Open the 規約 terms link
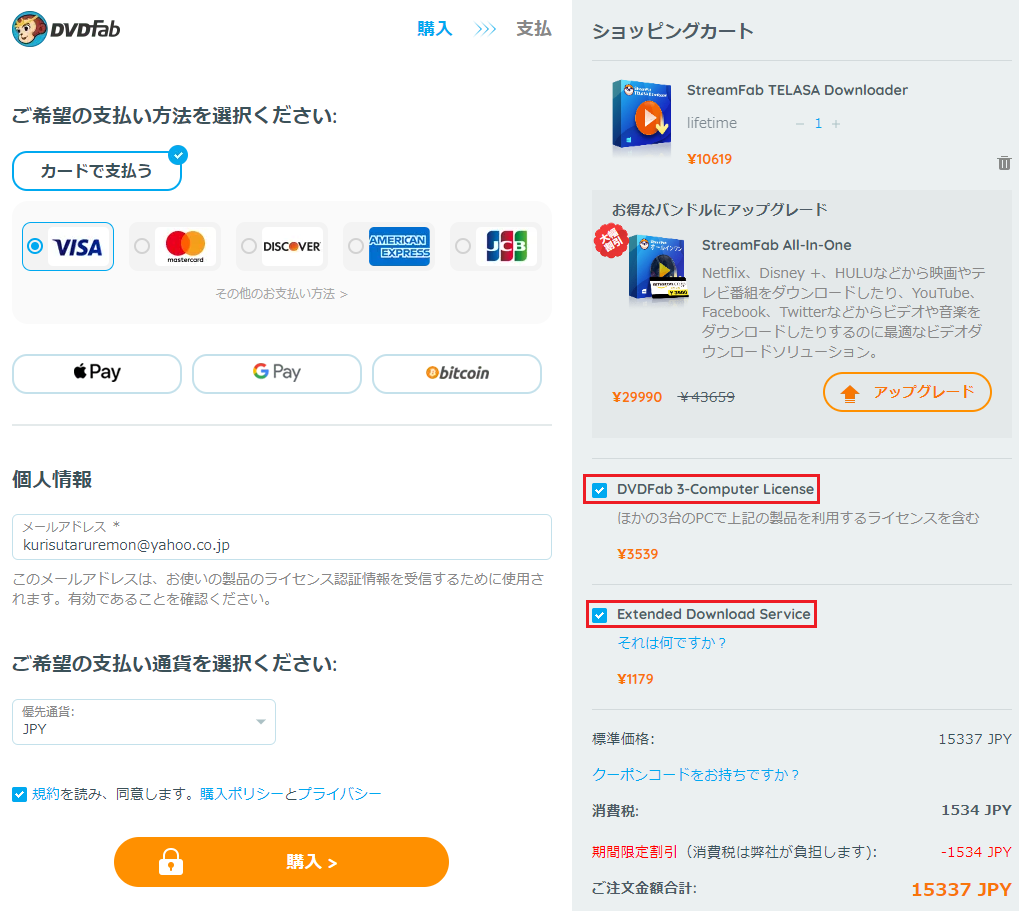The image size is (1019, 911). (x=45, y=794)
